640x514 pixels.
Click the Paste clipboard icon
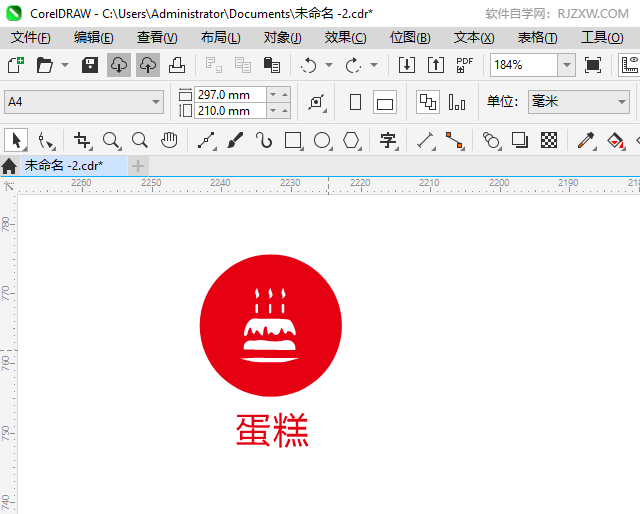pos(271,65)
